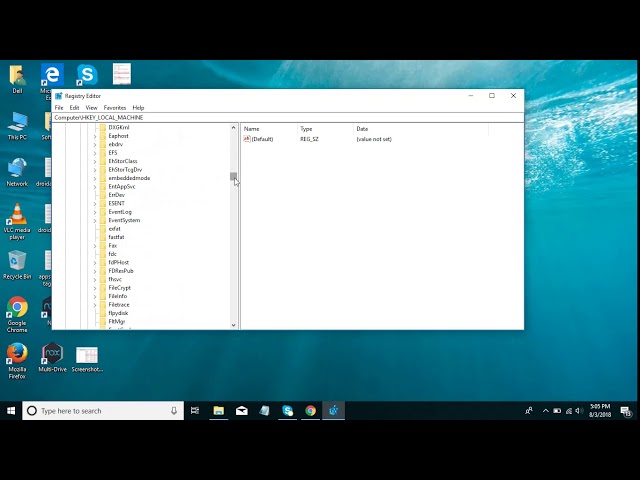The image size is (640, 480).
Task: Open the Recycle Bin
Action: 17,265
